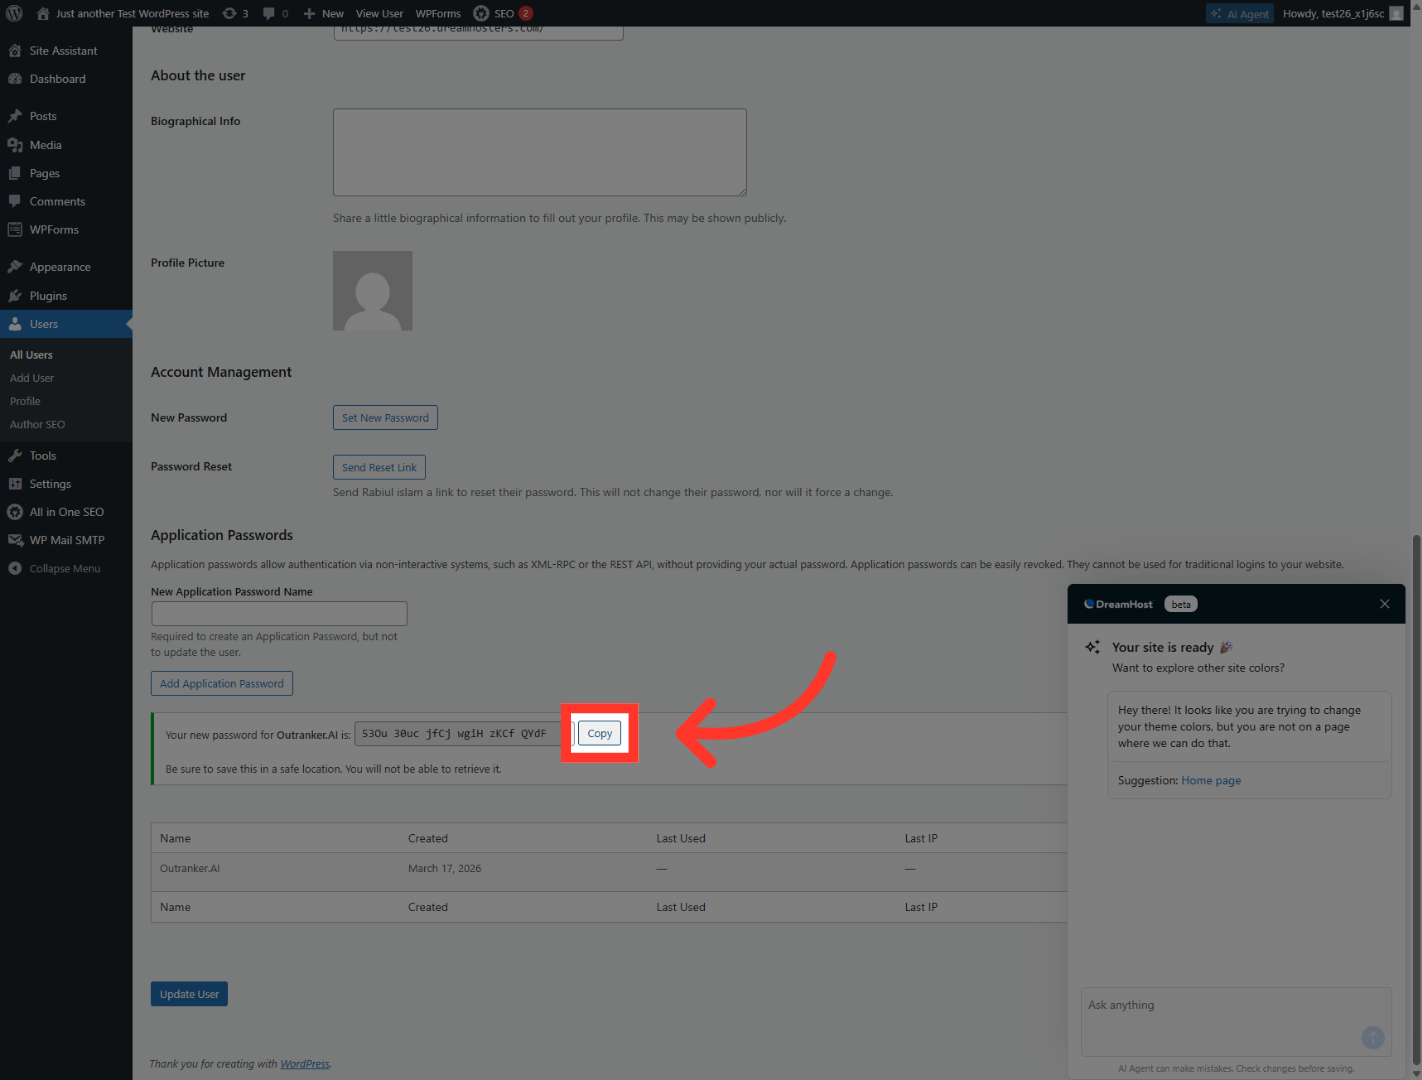Click the Ask anything chat input
This screenshot has height=1080, width=1422.
(x=1236, y=1021)
